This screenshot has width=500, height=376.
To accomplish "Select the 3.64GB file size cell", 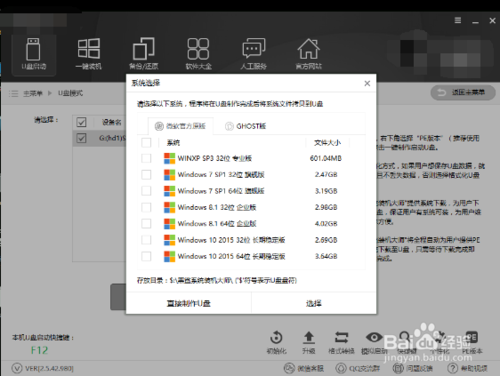I will [x=326, y=256].
